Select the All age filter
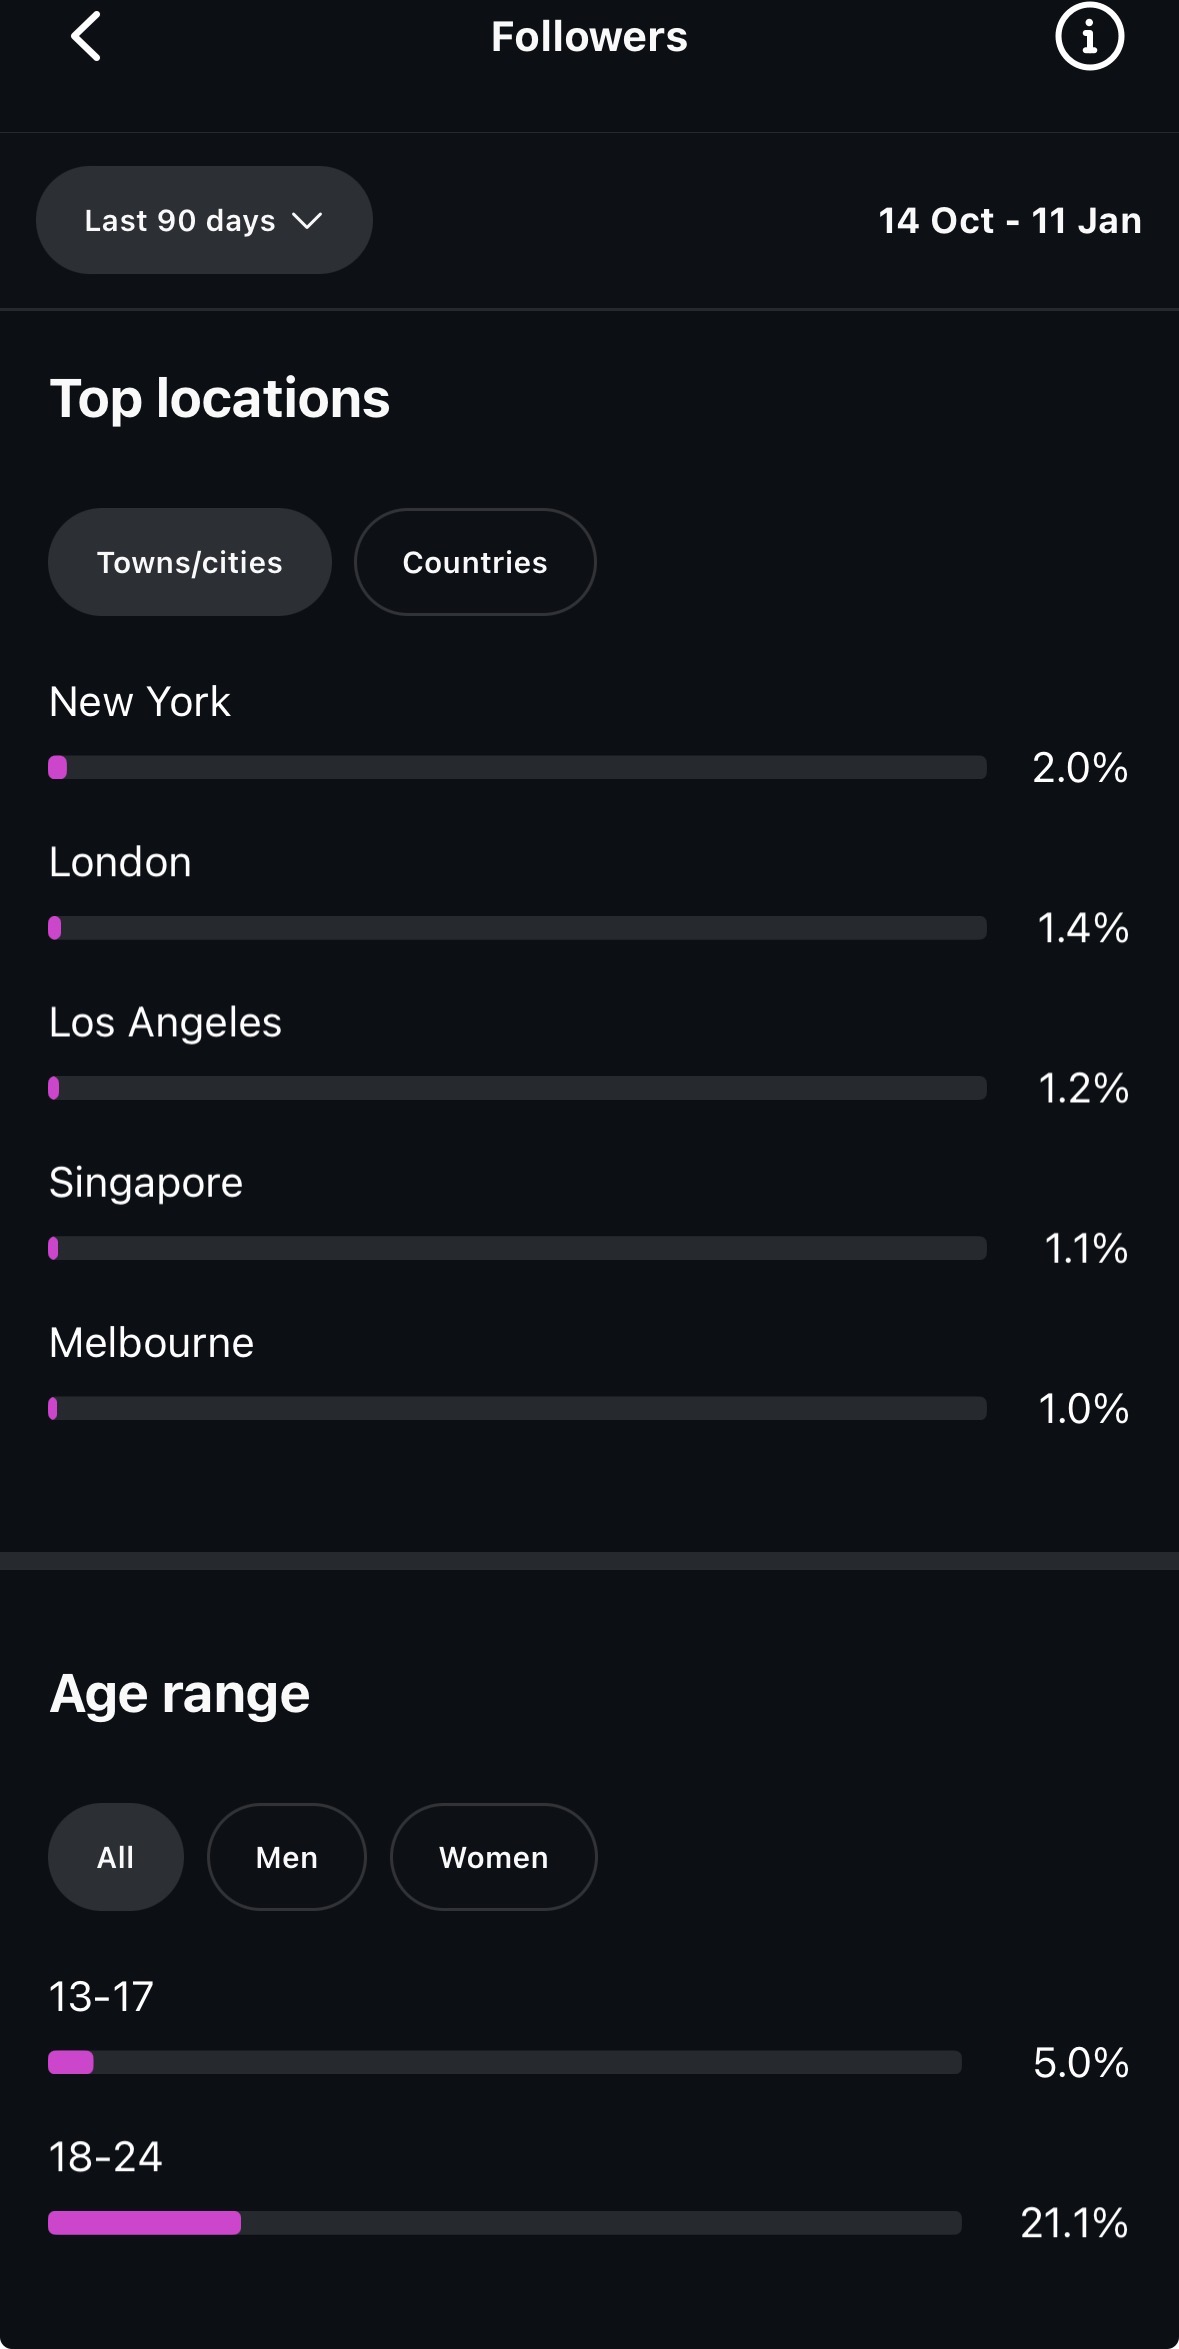This screenshot has height=2349, width=1179. point(116,1857)
